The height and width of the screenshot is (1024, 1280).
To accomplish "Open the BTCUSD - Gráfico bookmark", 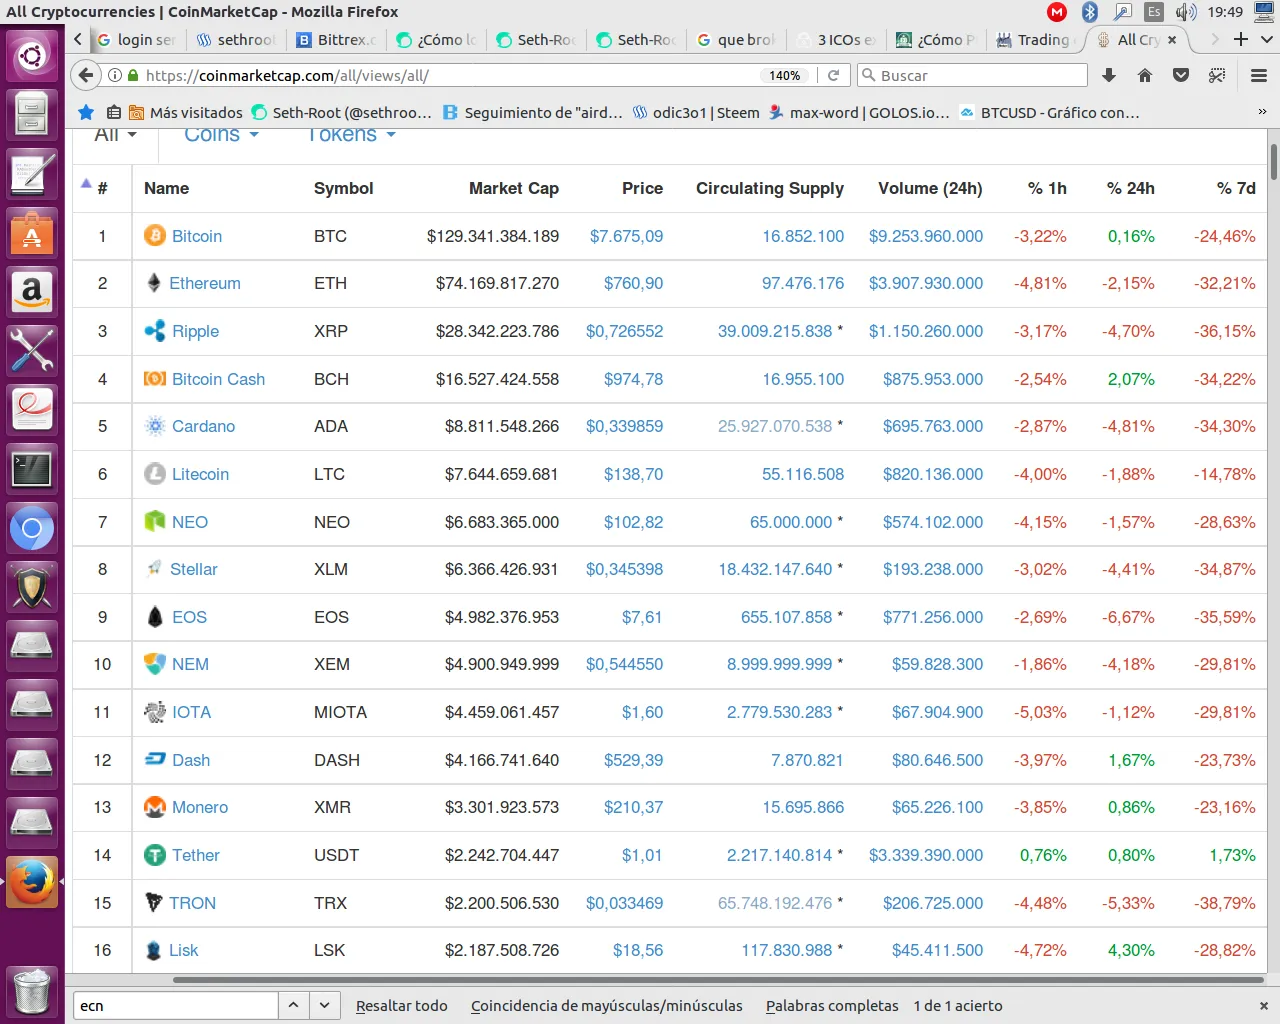I will (1049, 112).
